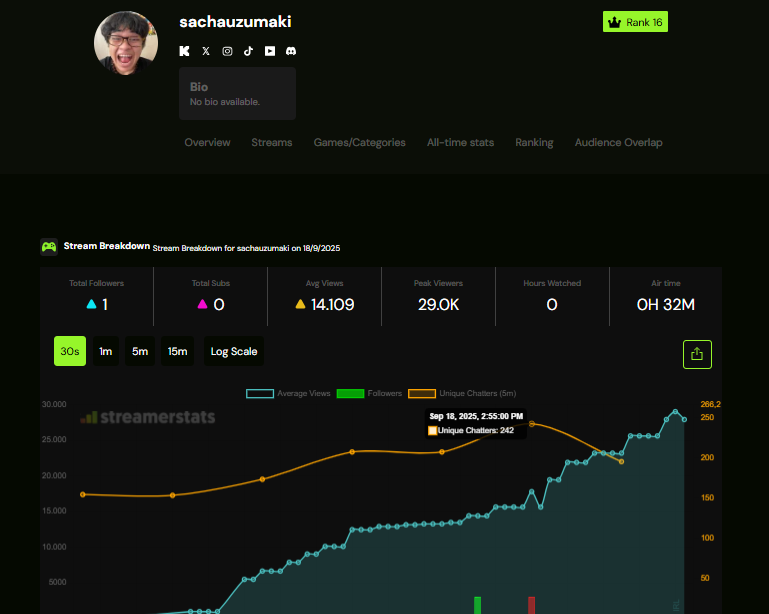This screenshot has width=769, height=614.
Task: Click the first orange Unique Chatters point
Action: click(x=82, y=494)
